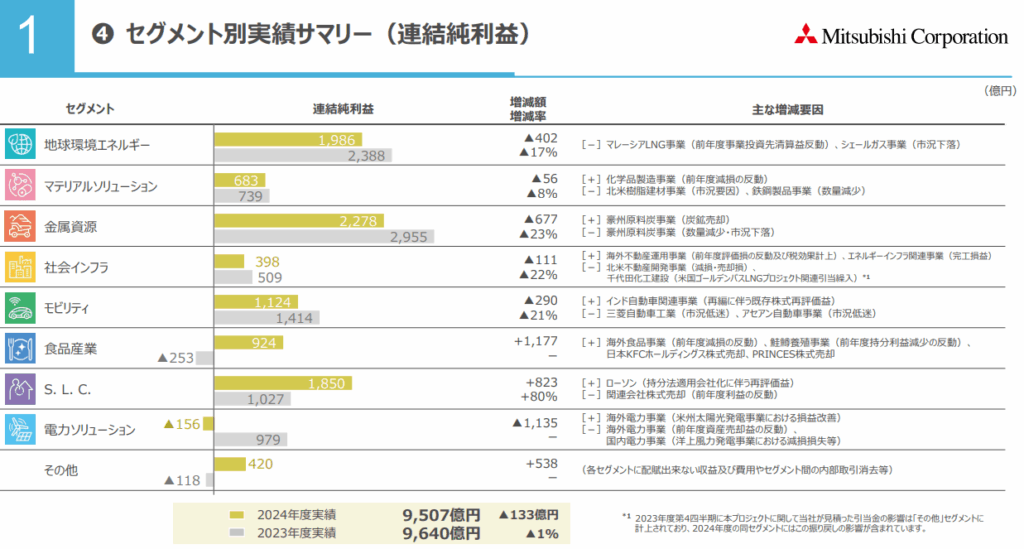The height and width of the screenshot is (549, 1024).
Task: Click the 9,507億円 total
Action: 441,515
